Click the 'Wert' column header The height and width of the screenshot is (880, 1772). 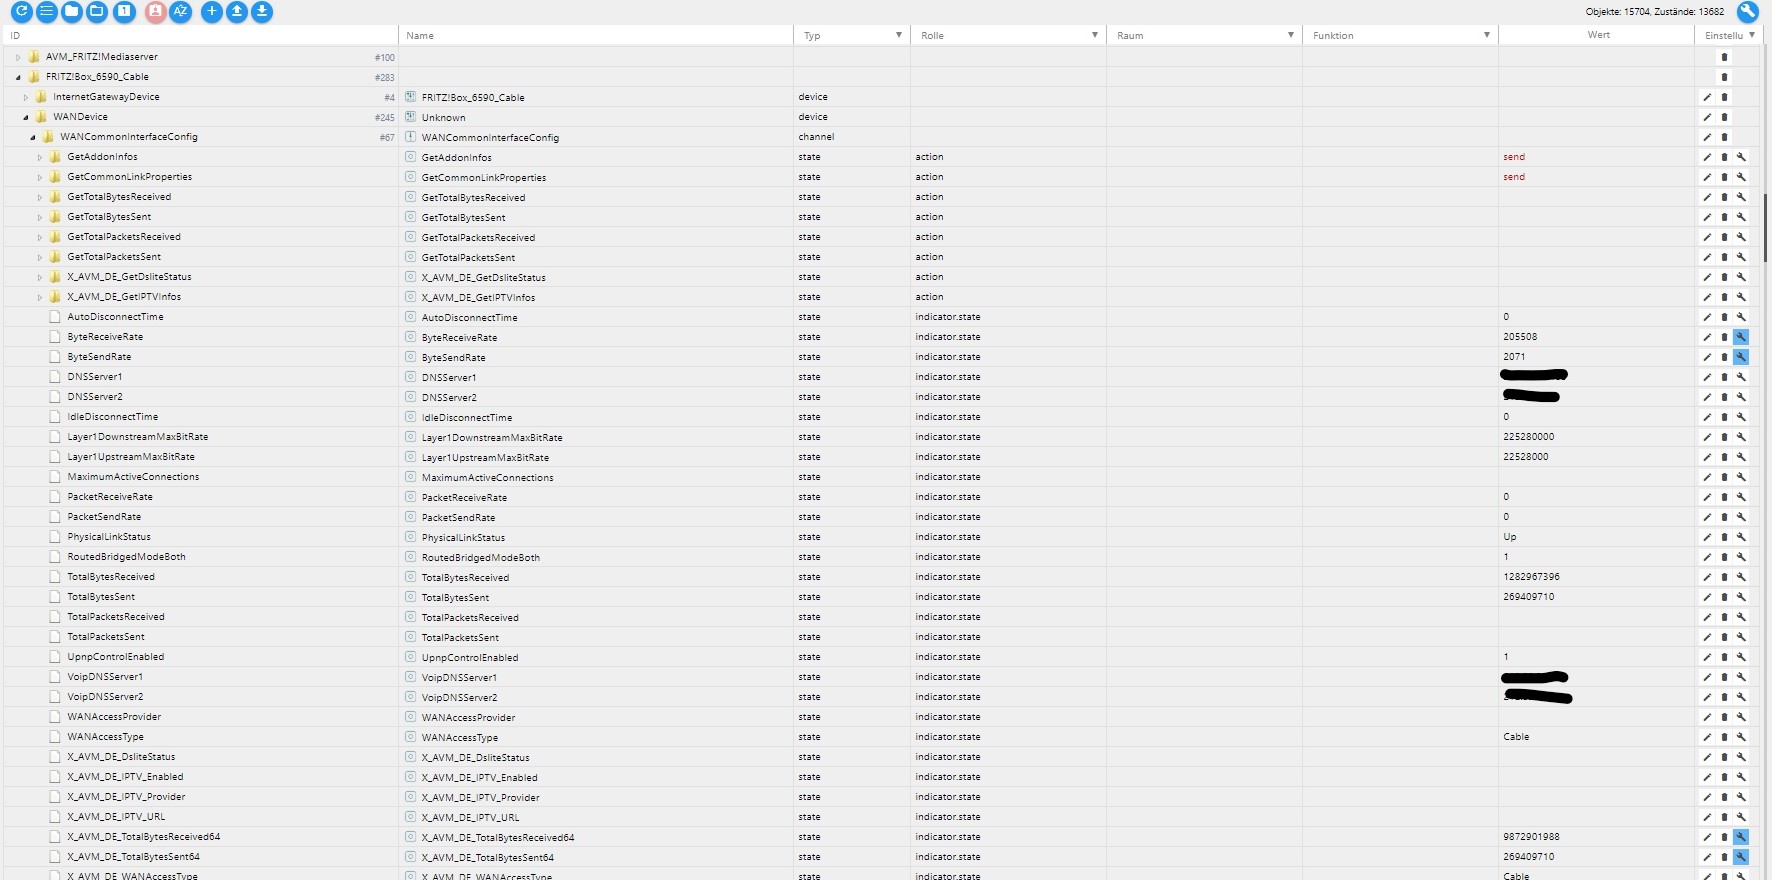[x=1598, y=35]
